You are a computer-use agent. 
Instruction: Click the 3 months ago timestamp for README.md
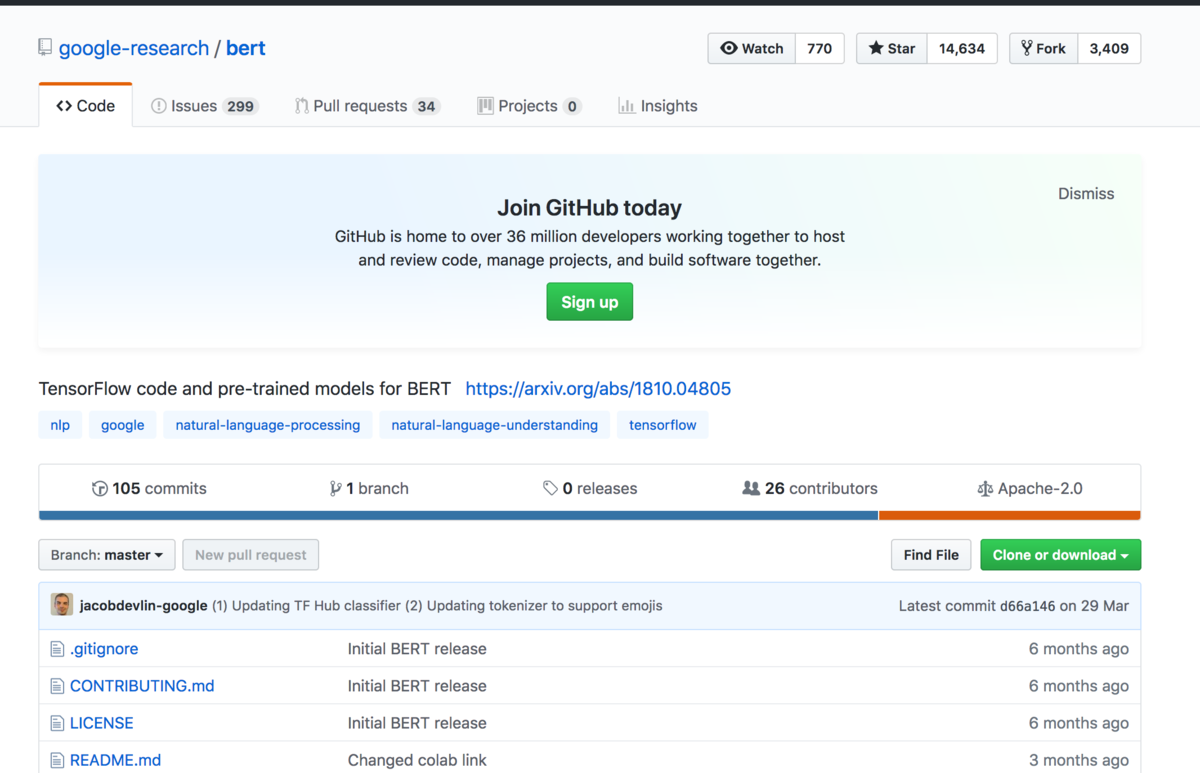(1078, 759)
